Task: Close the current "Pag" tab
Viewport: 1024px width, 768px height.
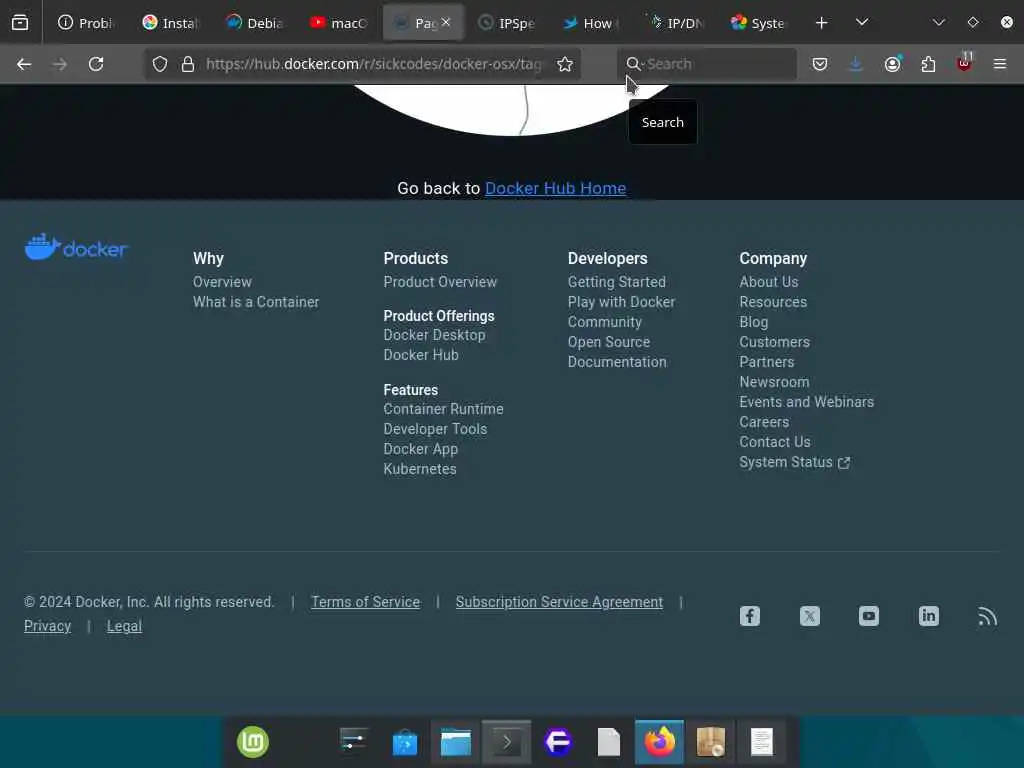Action: (445, 22)
